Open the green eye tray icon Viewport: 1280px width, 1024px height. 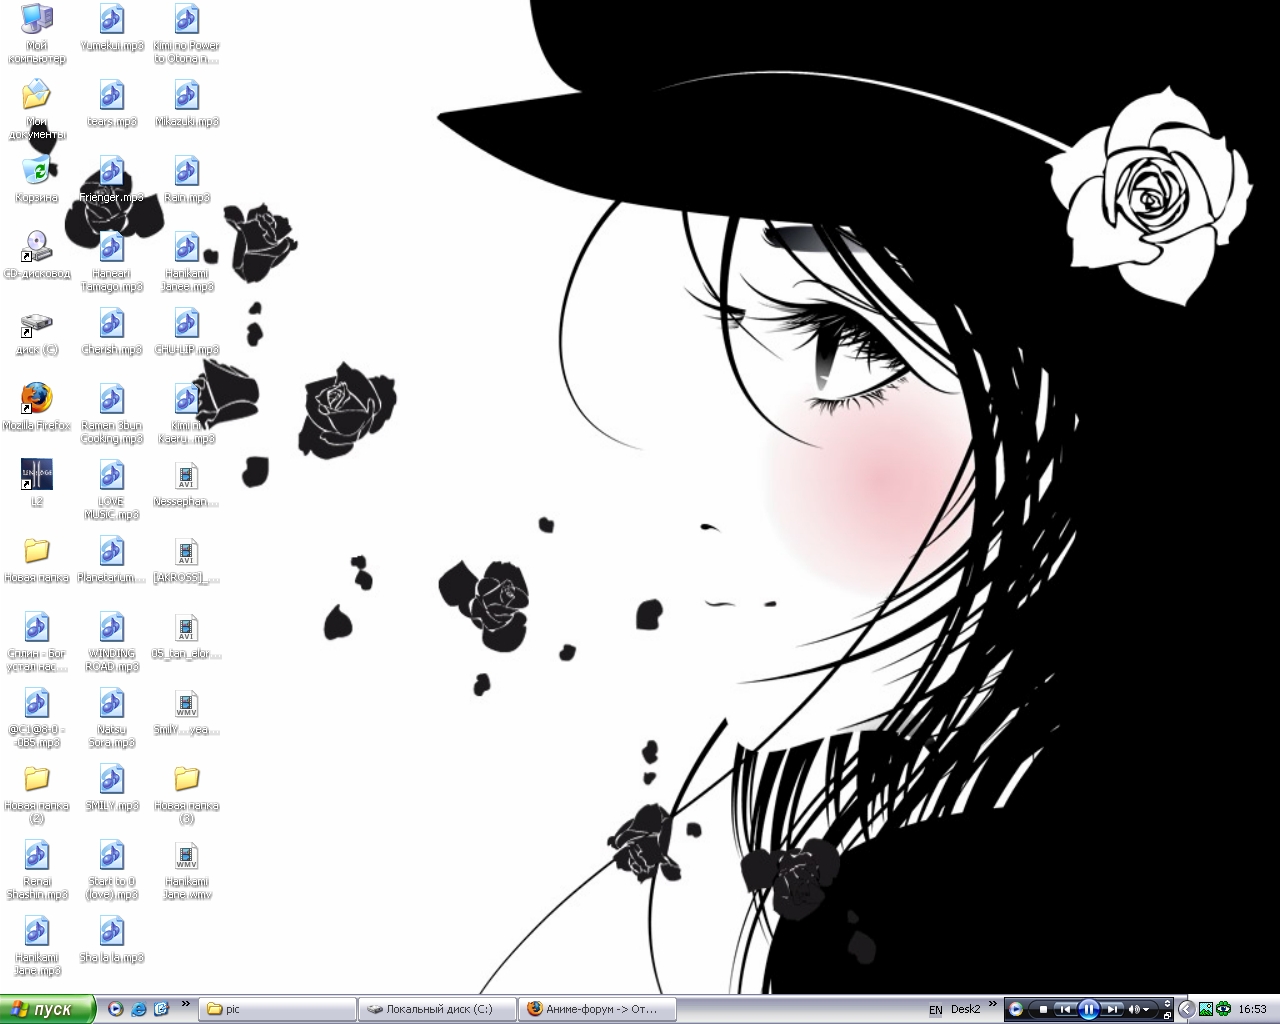point(1222,1009)
